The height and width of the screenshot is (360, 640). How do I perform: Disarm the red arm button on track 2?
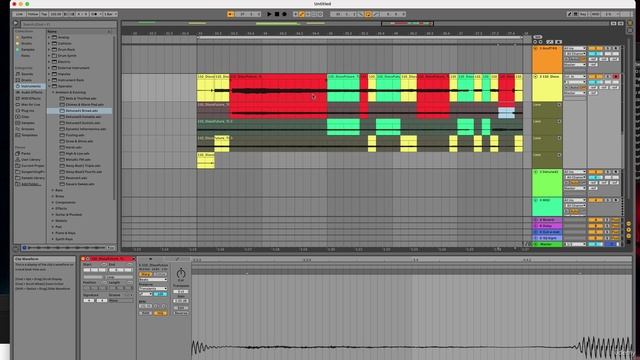coord(616,77)
